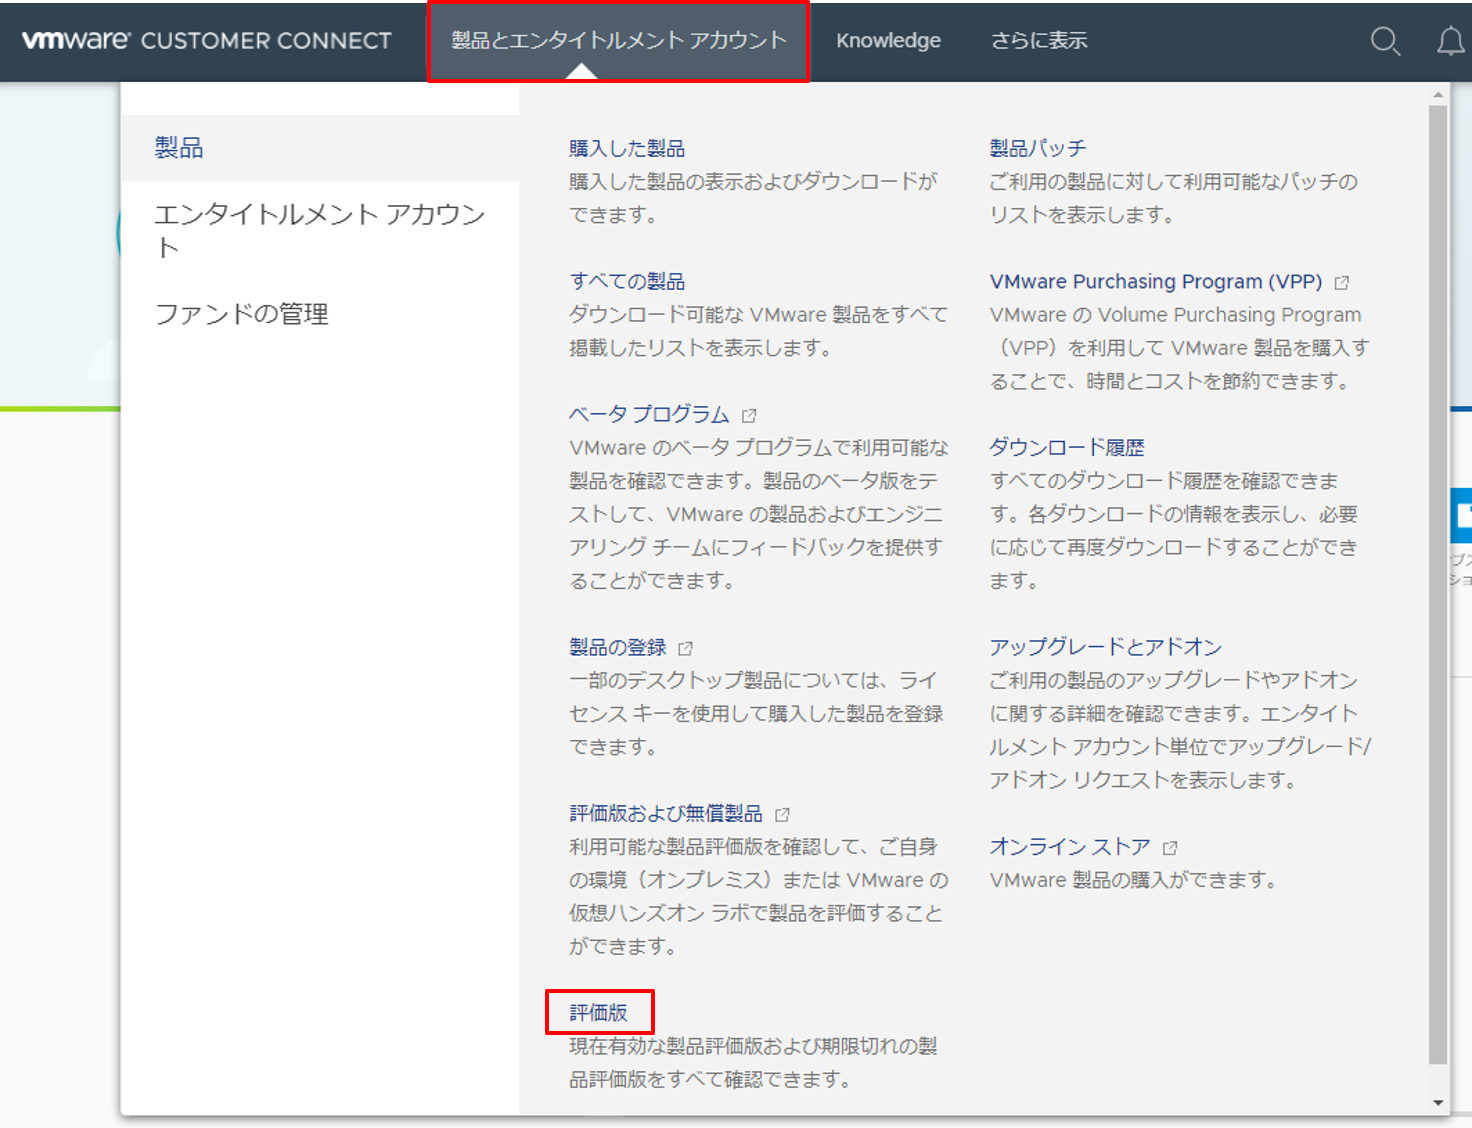Click the search magnifier icon

tap(1385, 41)
